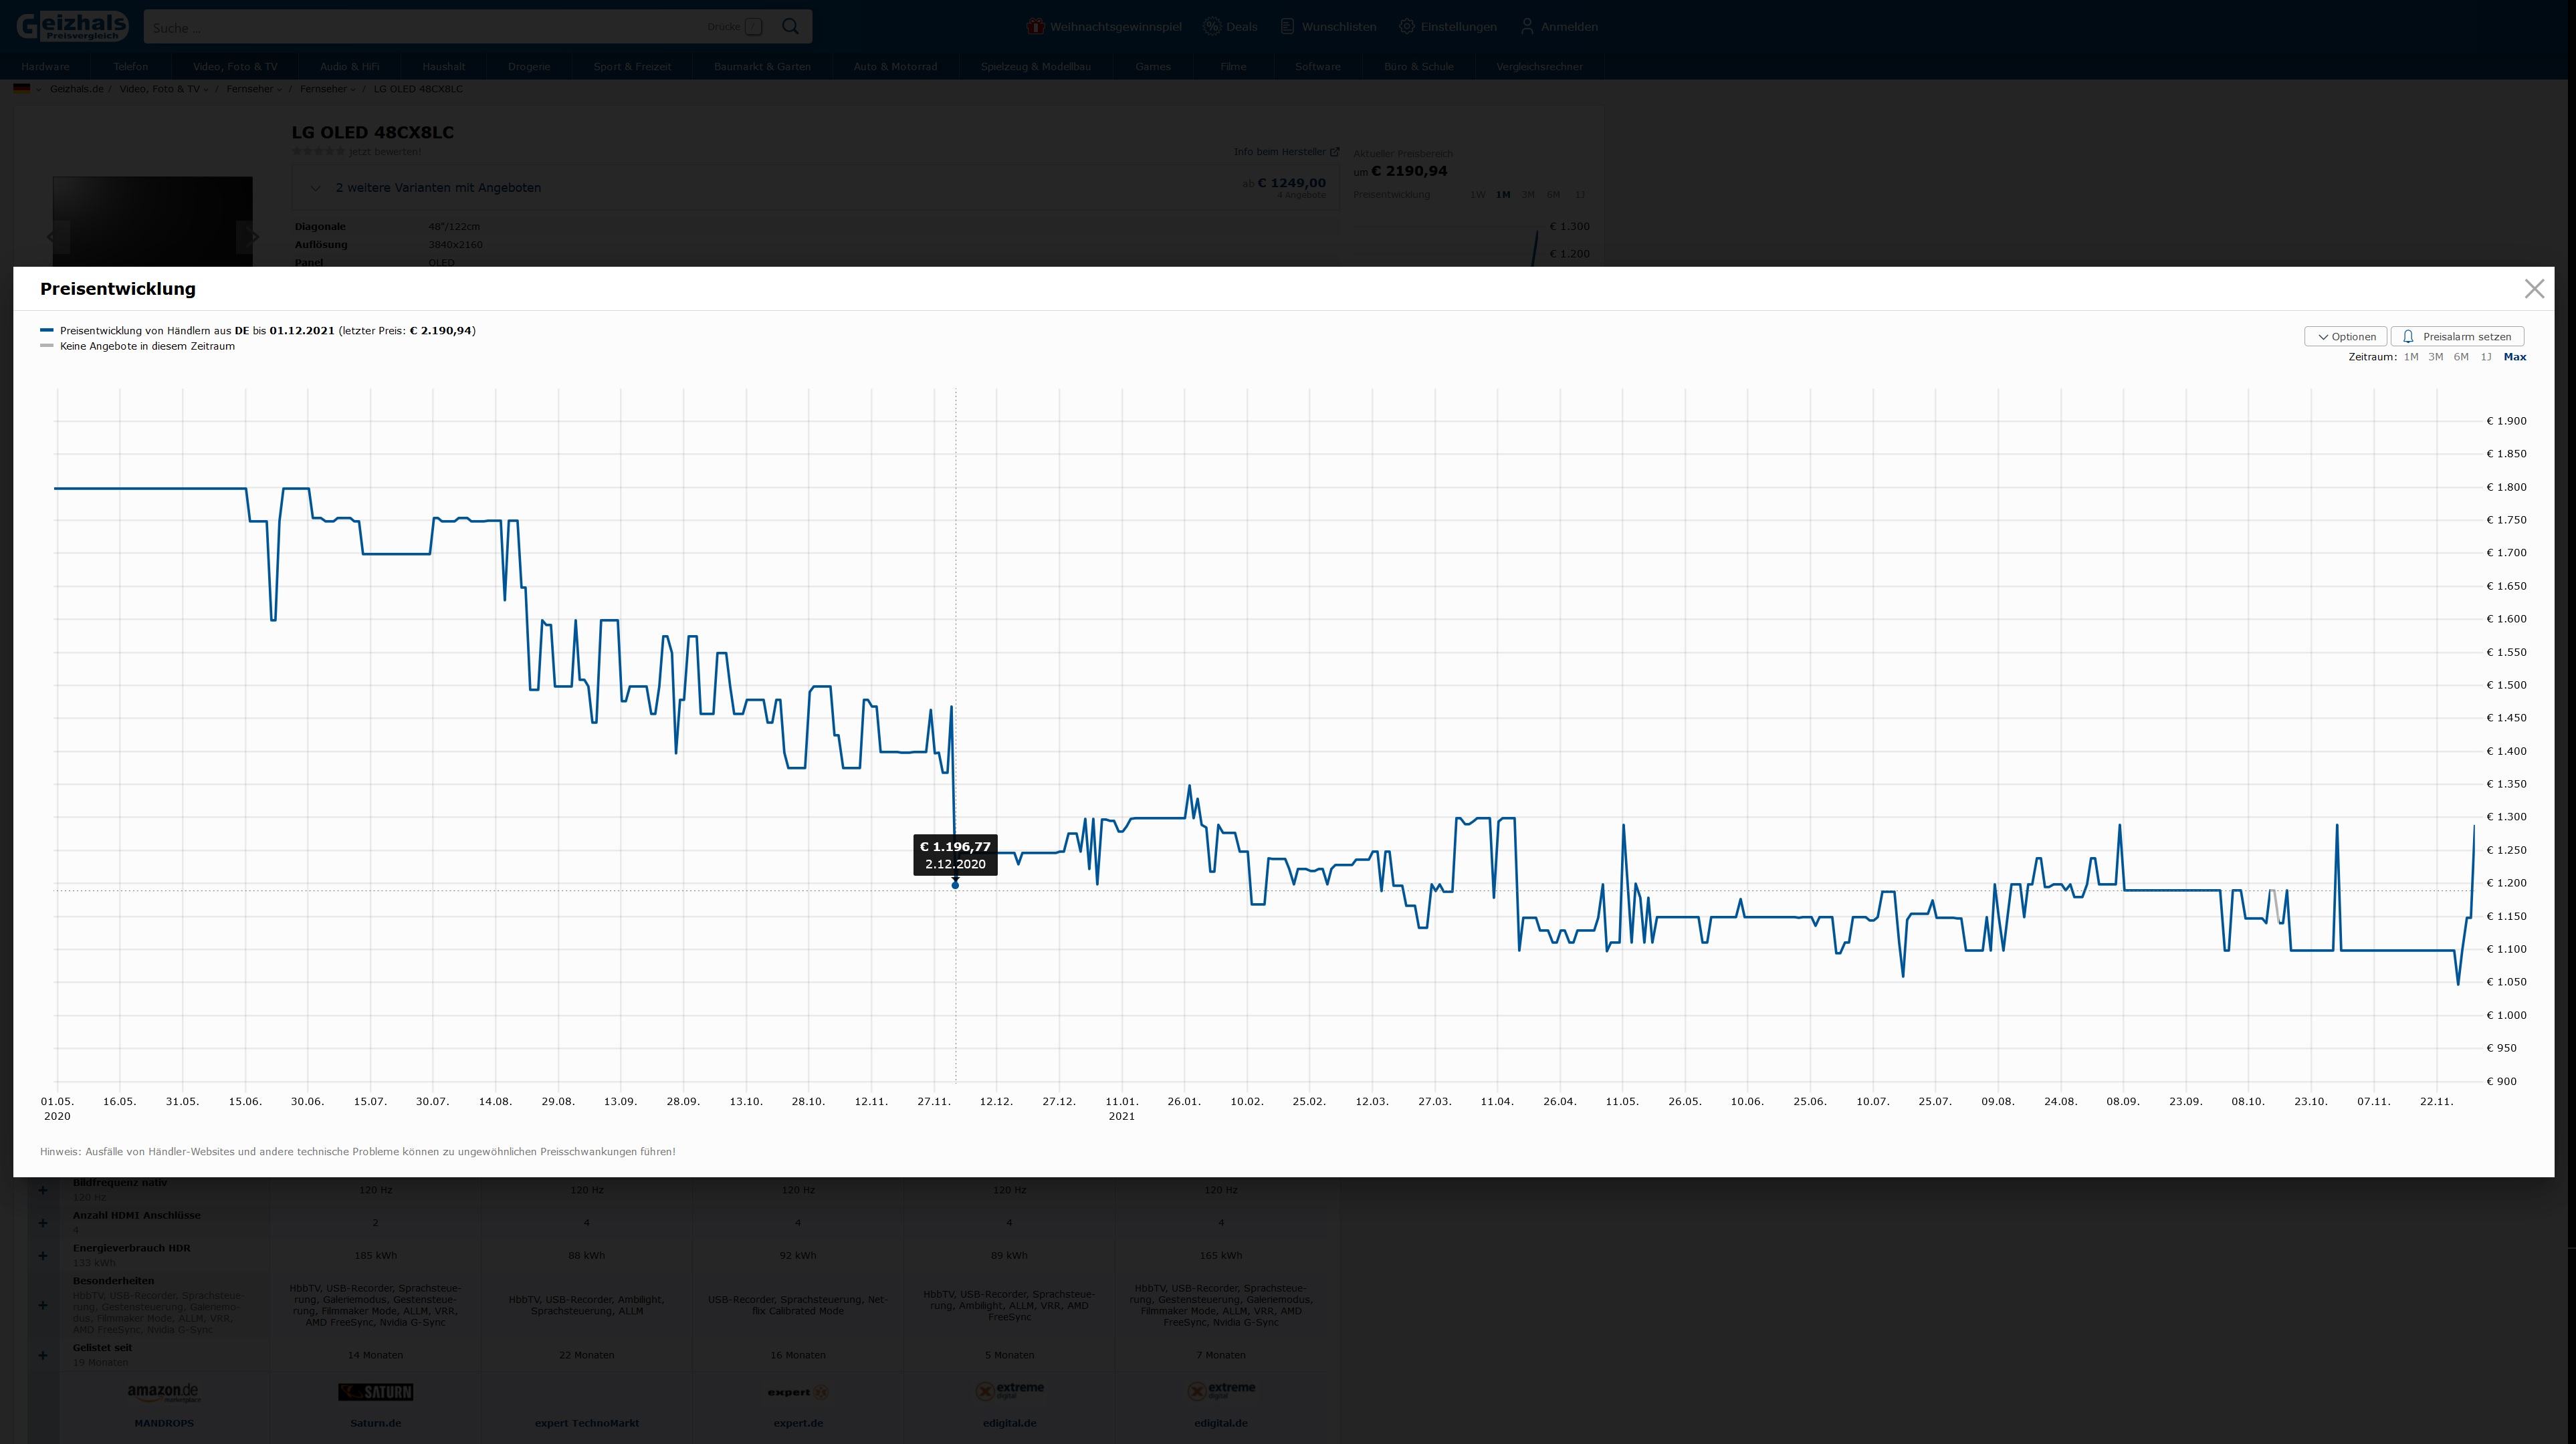
Task: Switch chart range to 1J
Action: tap(2485, 357)
